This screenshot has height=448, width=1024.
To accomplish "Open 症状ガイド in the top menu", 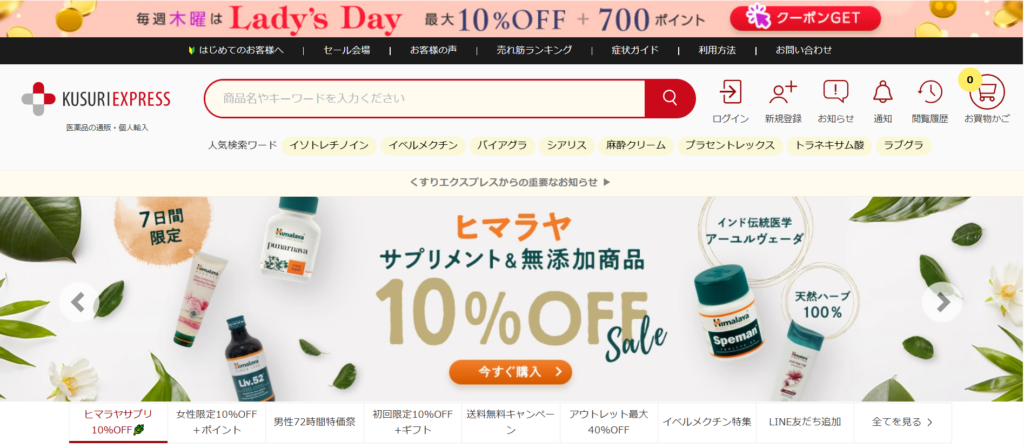I will 635,50.
